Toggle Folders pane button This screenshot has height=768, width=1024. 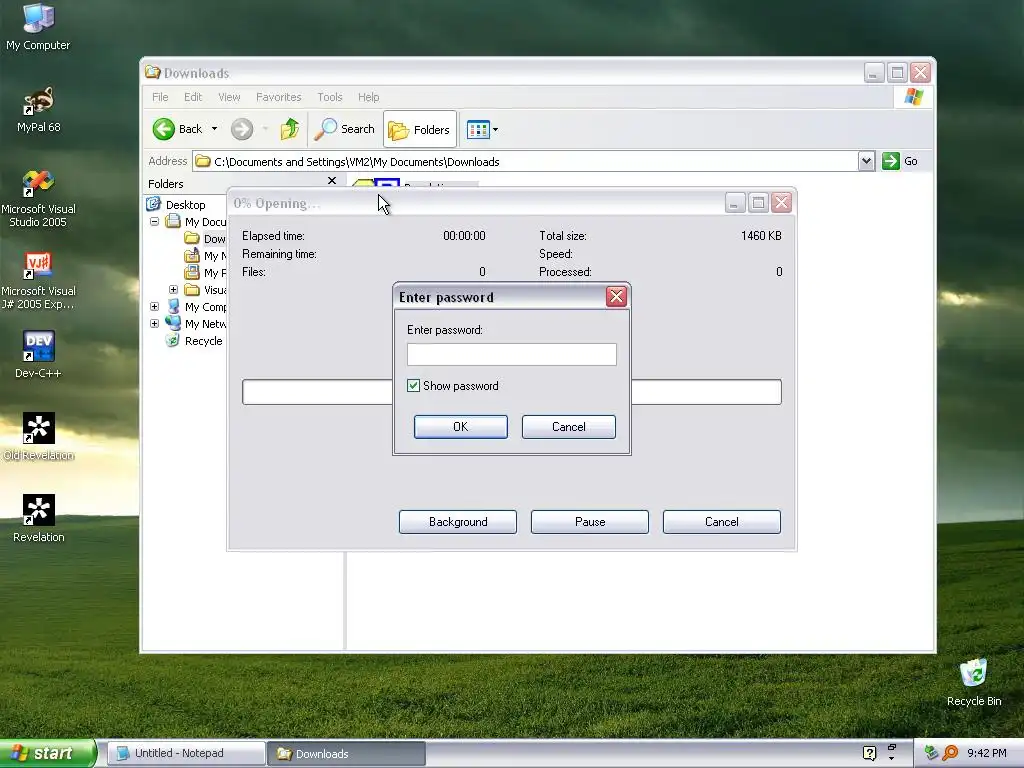click(420, 129)
